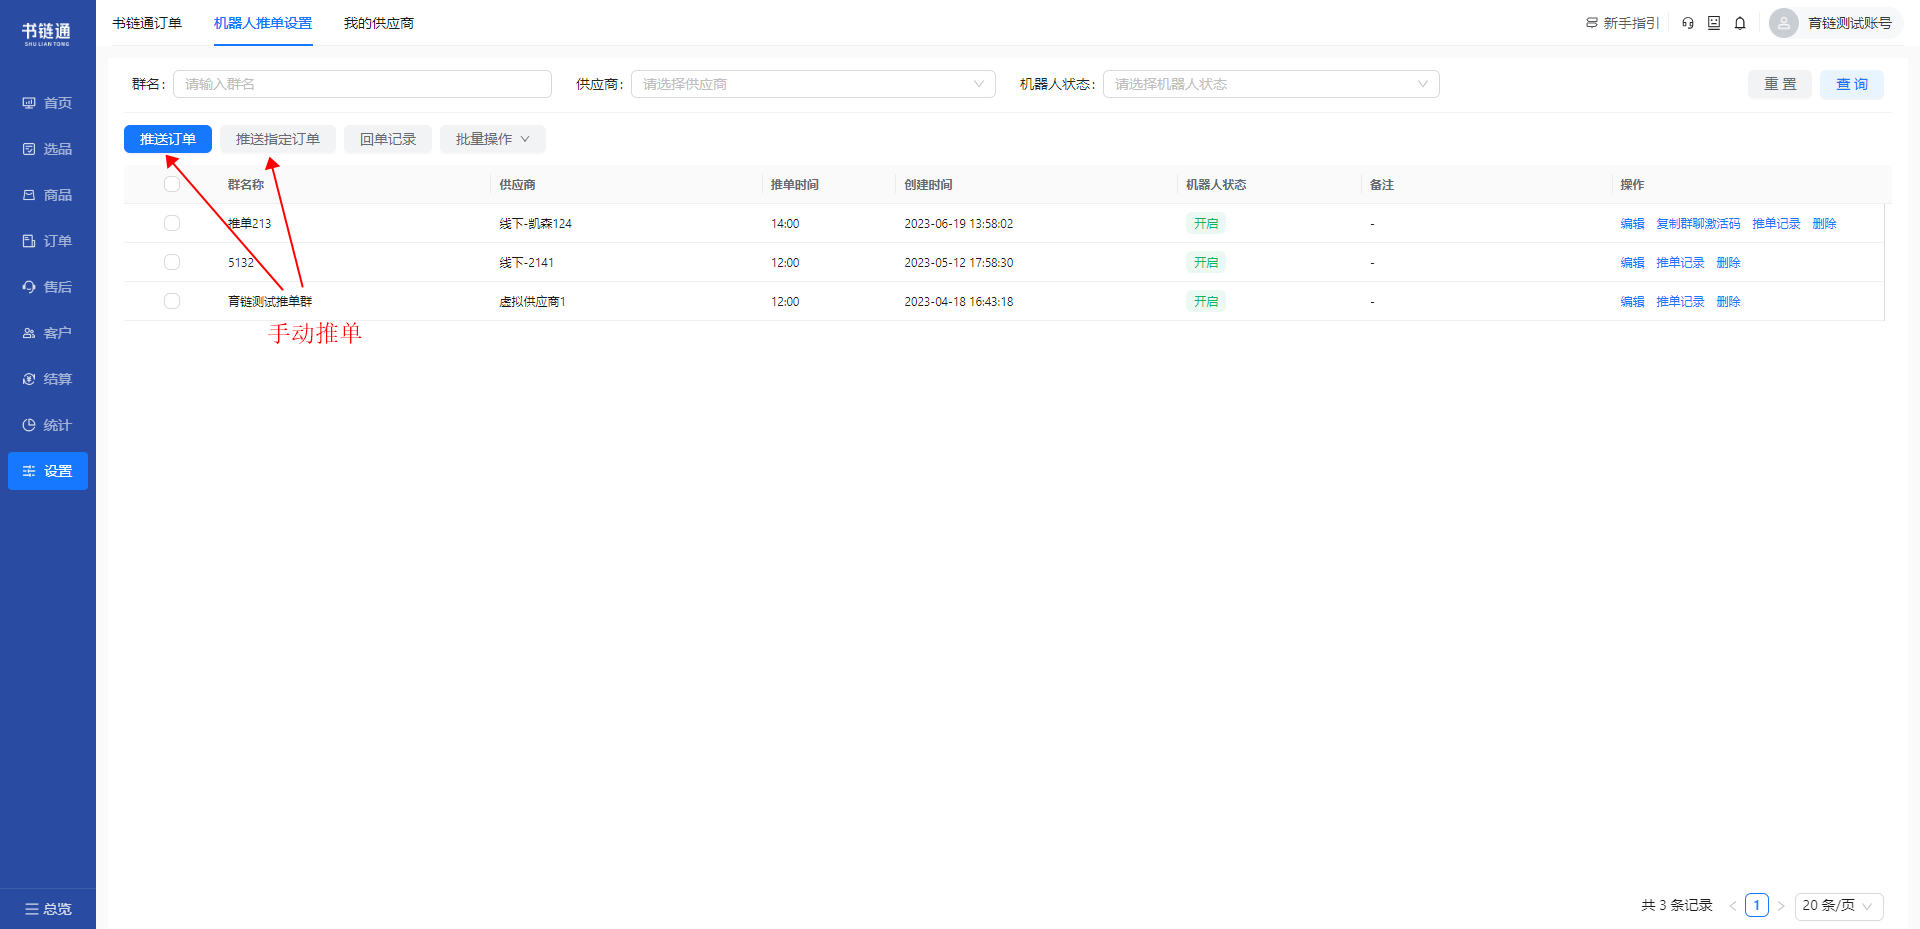Click the customer service headset icon
This screenshot has height=929, width=1920.
[1688, 23]
